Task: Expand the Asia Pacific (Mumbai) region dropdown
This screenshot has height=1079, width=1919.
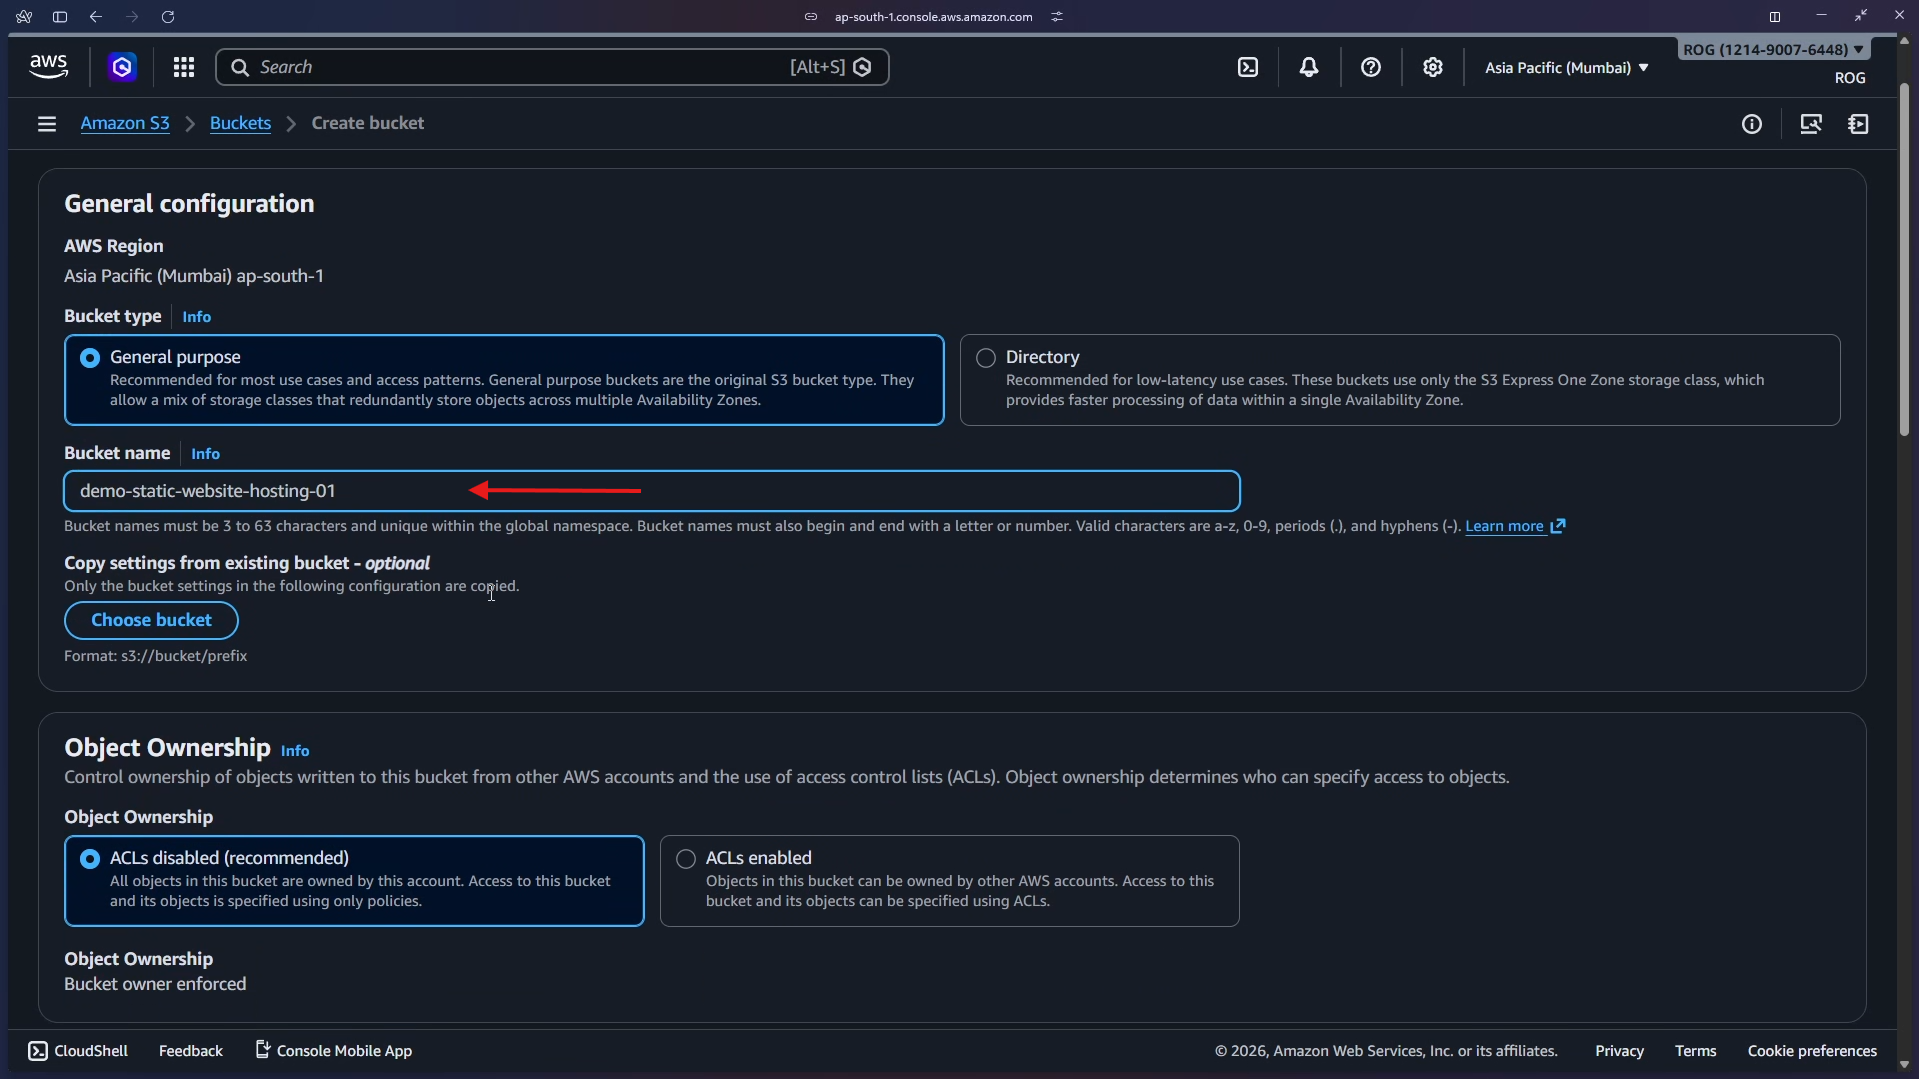Action: [x=1566, y=68]
